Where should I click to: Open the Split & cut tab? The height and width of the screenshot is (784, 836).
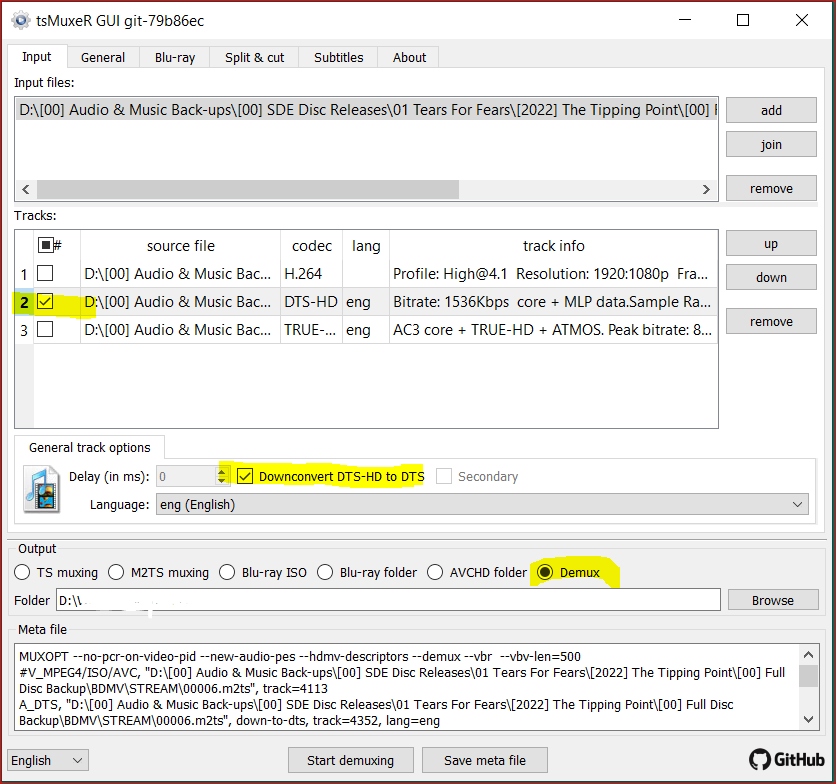(254, 57)
